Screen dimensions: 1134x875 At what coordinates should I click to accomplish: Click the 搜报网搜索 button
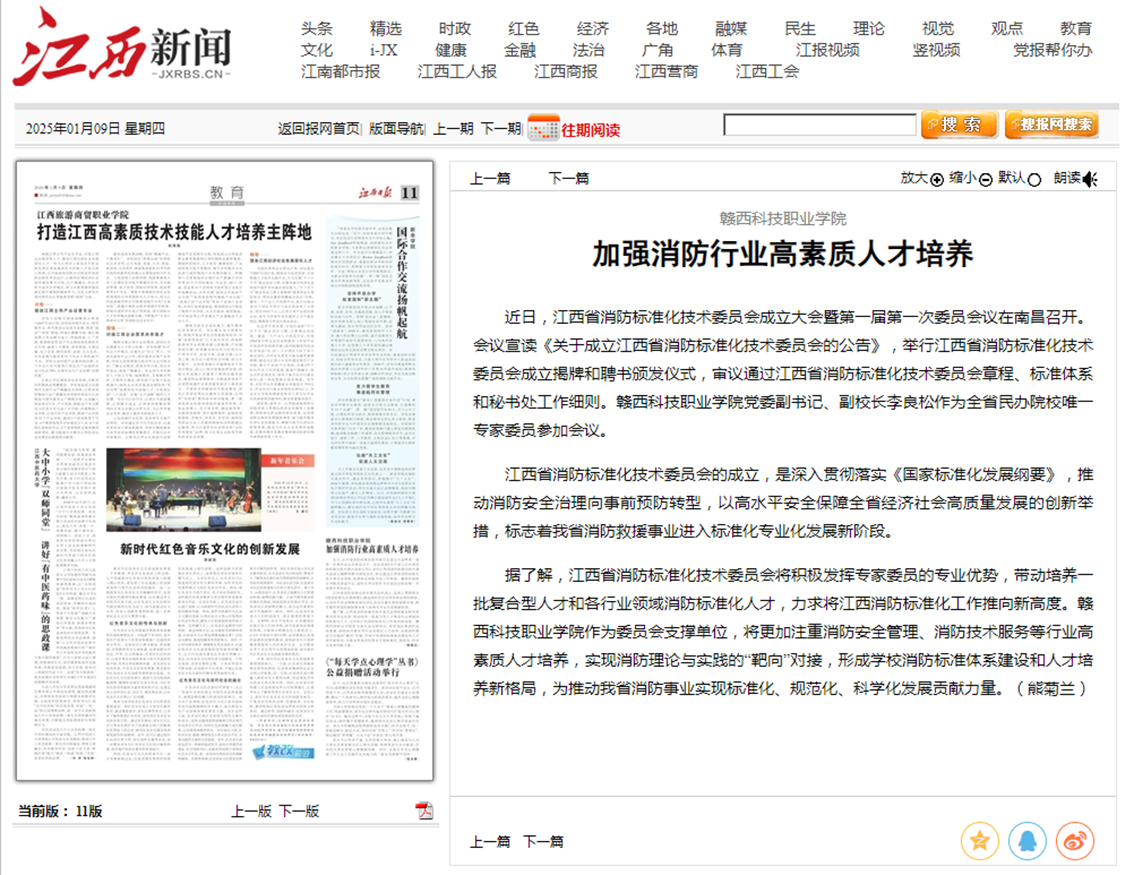[x=1051, y=124]
